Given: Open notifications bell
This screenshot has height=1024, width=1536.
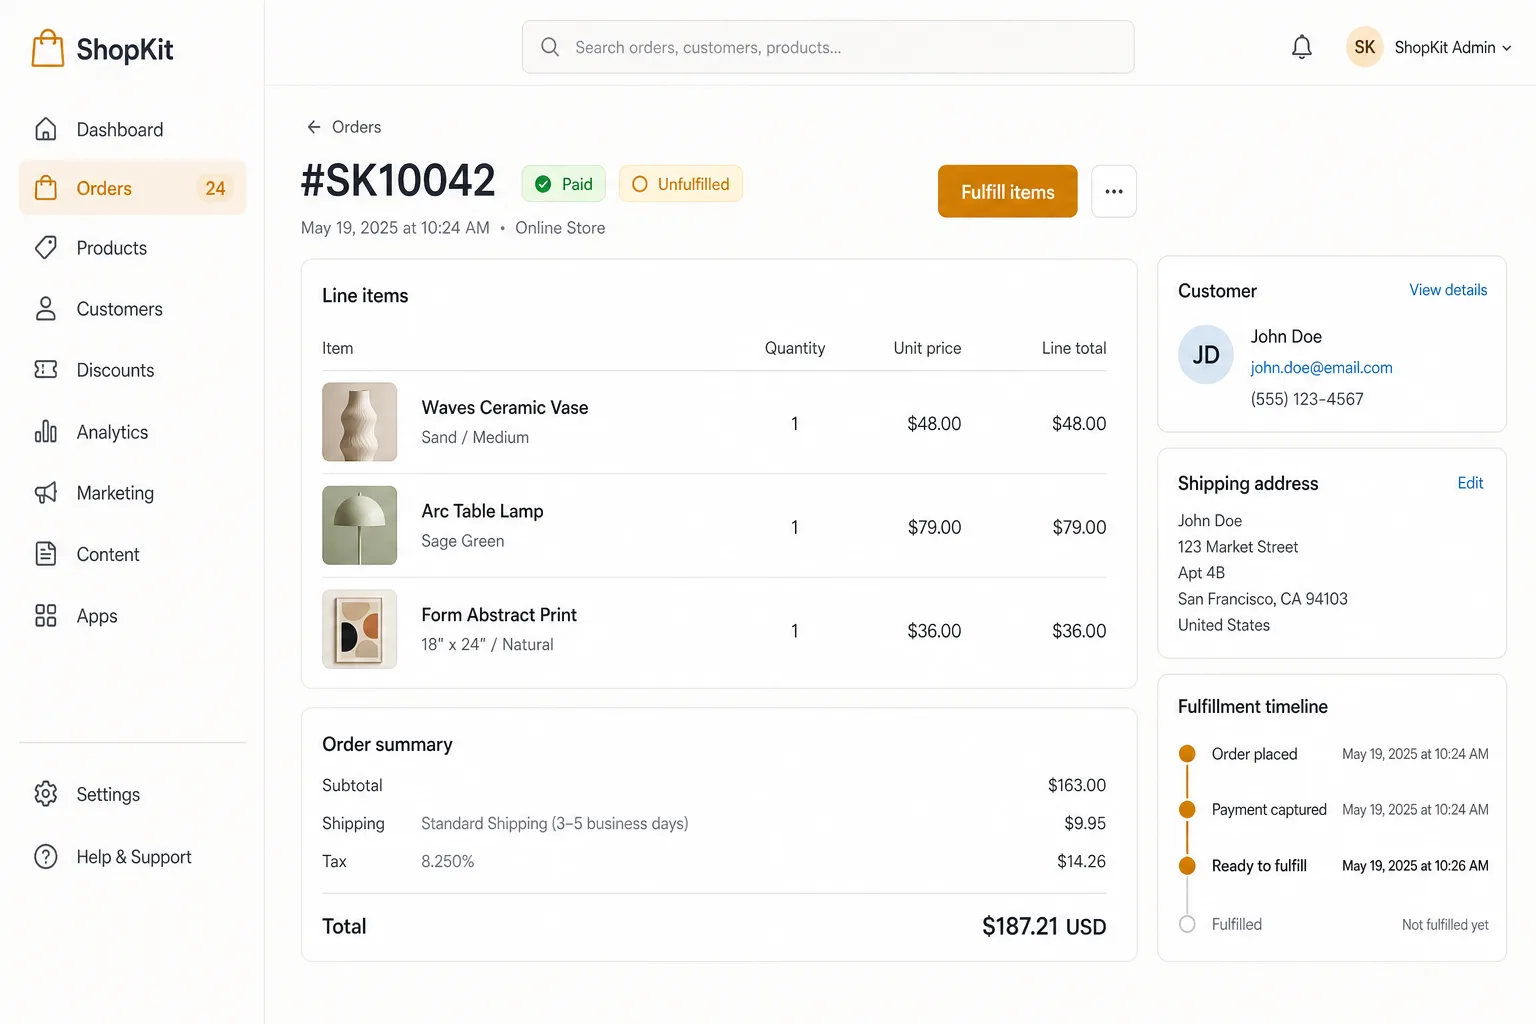Looking at the screenshot, I should click(1301, 47).
